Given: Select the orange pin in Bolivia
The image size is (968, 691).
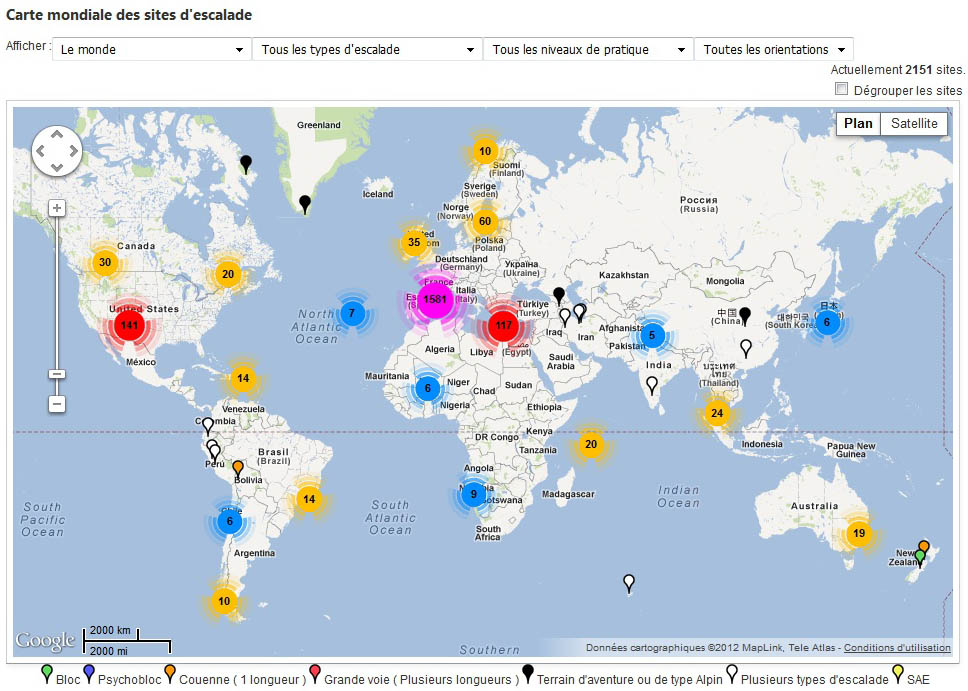Looking at the screenshot, I should (x=238, y=469).
